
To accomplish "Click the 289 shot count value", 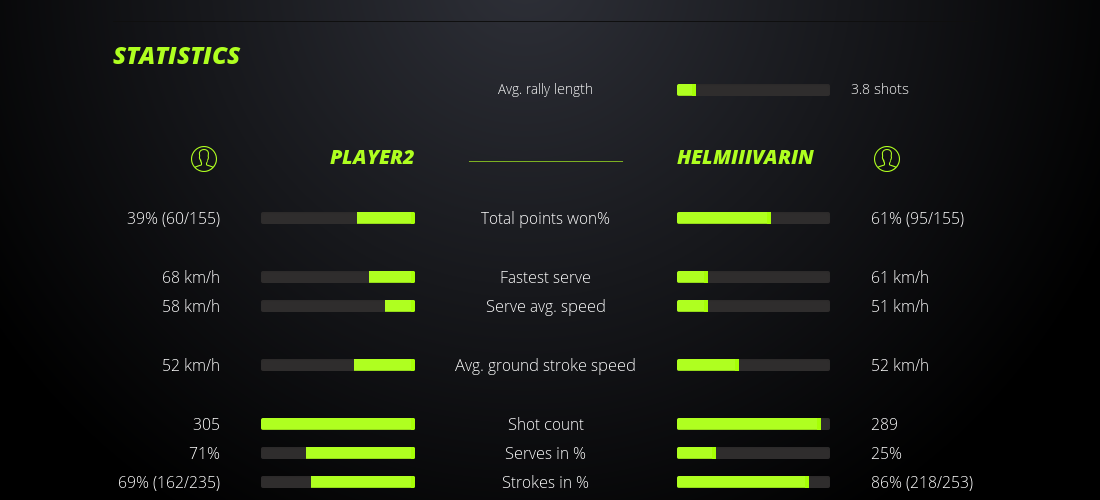I will click(884, 424).
